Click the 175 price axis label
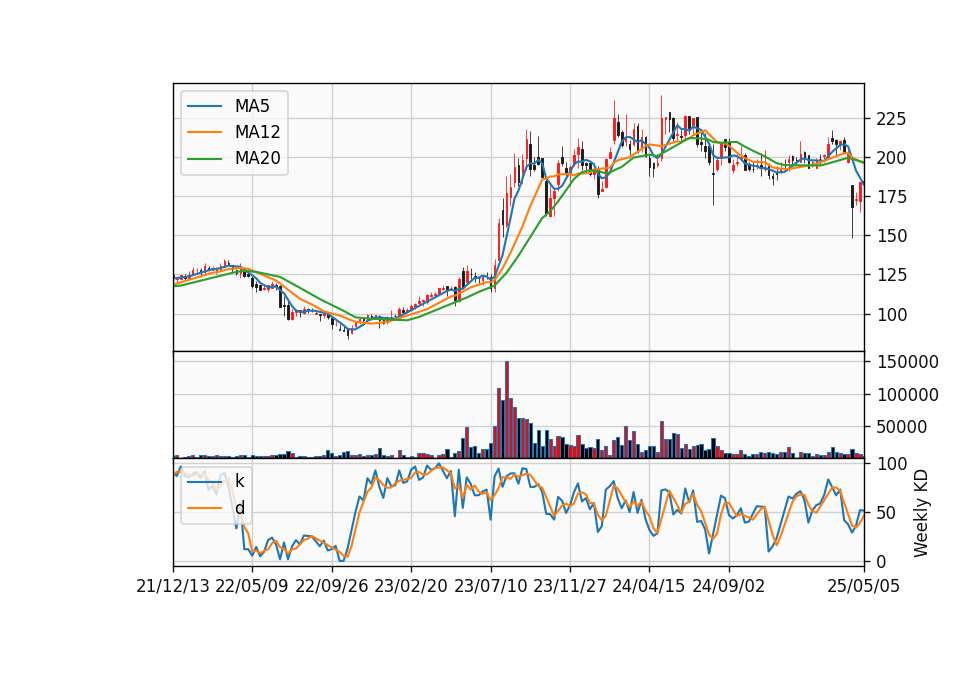Viewport: 960px width, 690px height. 891,197
